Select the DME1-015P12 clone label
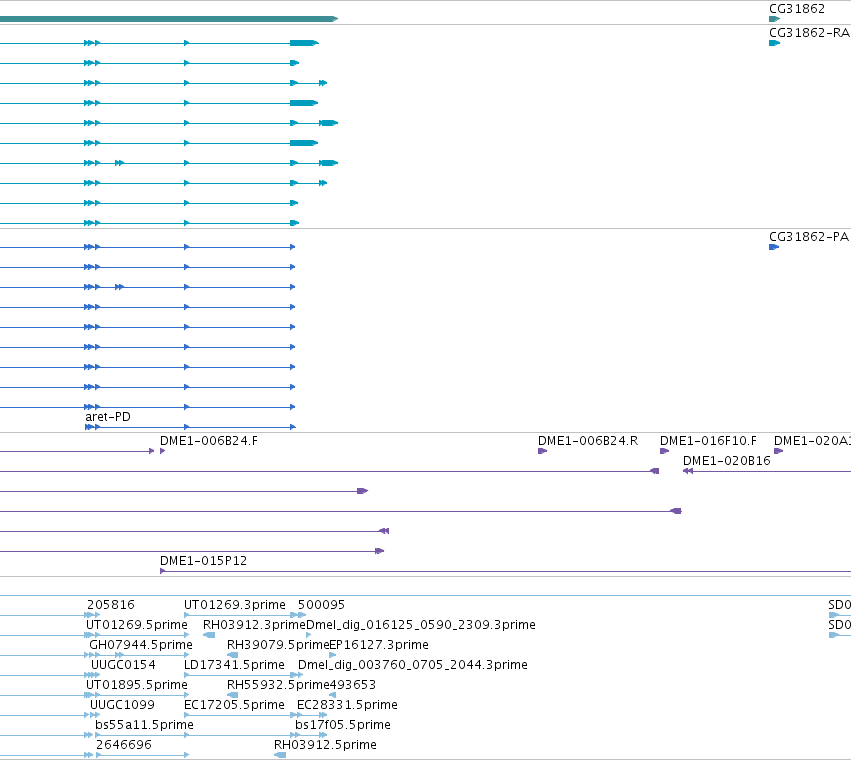Viewport: 851px width, 760px height. tap(204, 561)
